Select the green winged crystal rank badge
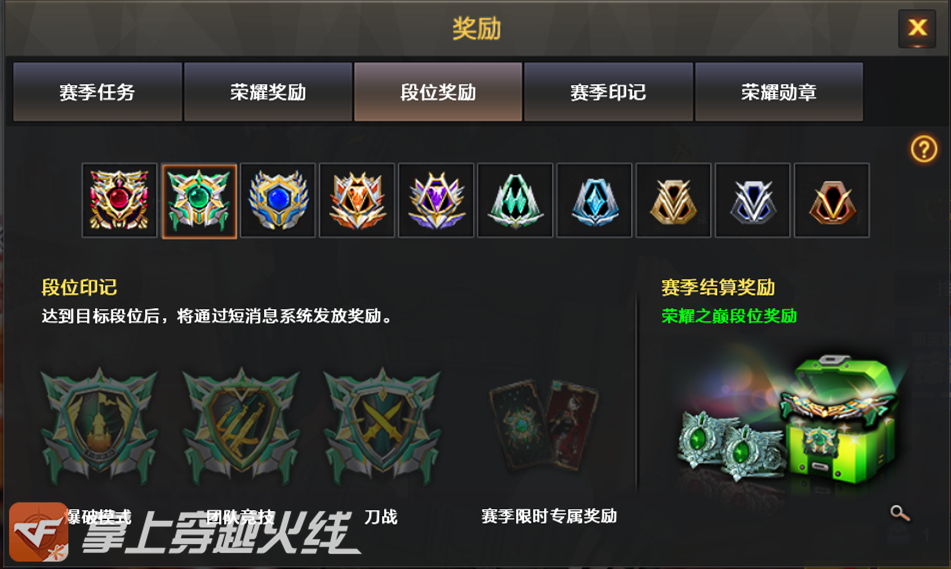The height and width of the screenshot is (569, 951). coord(516,200)
